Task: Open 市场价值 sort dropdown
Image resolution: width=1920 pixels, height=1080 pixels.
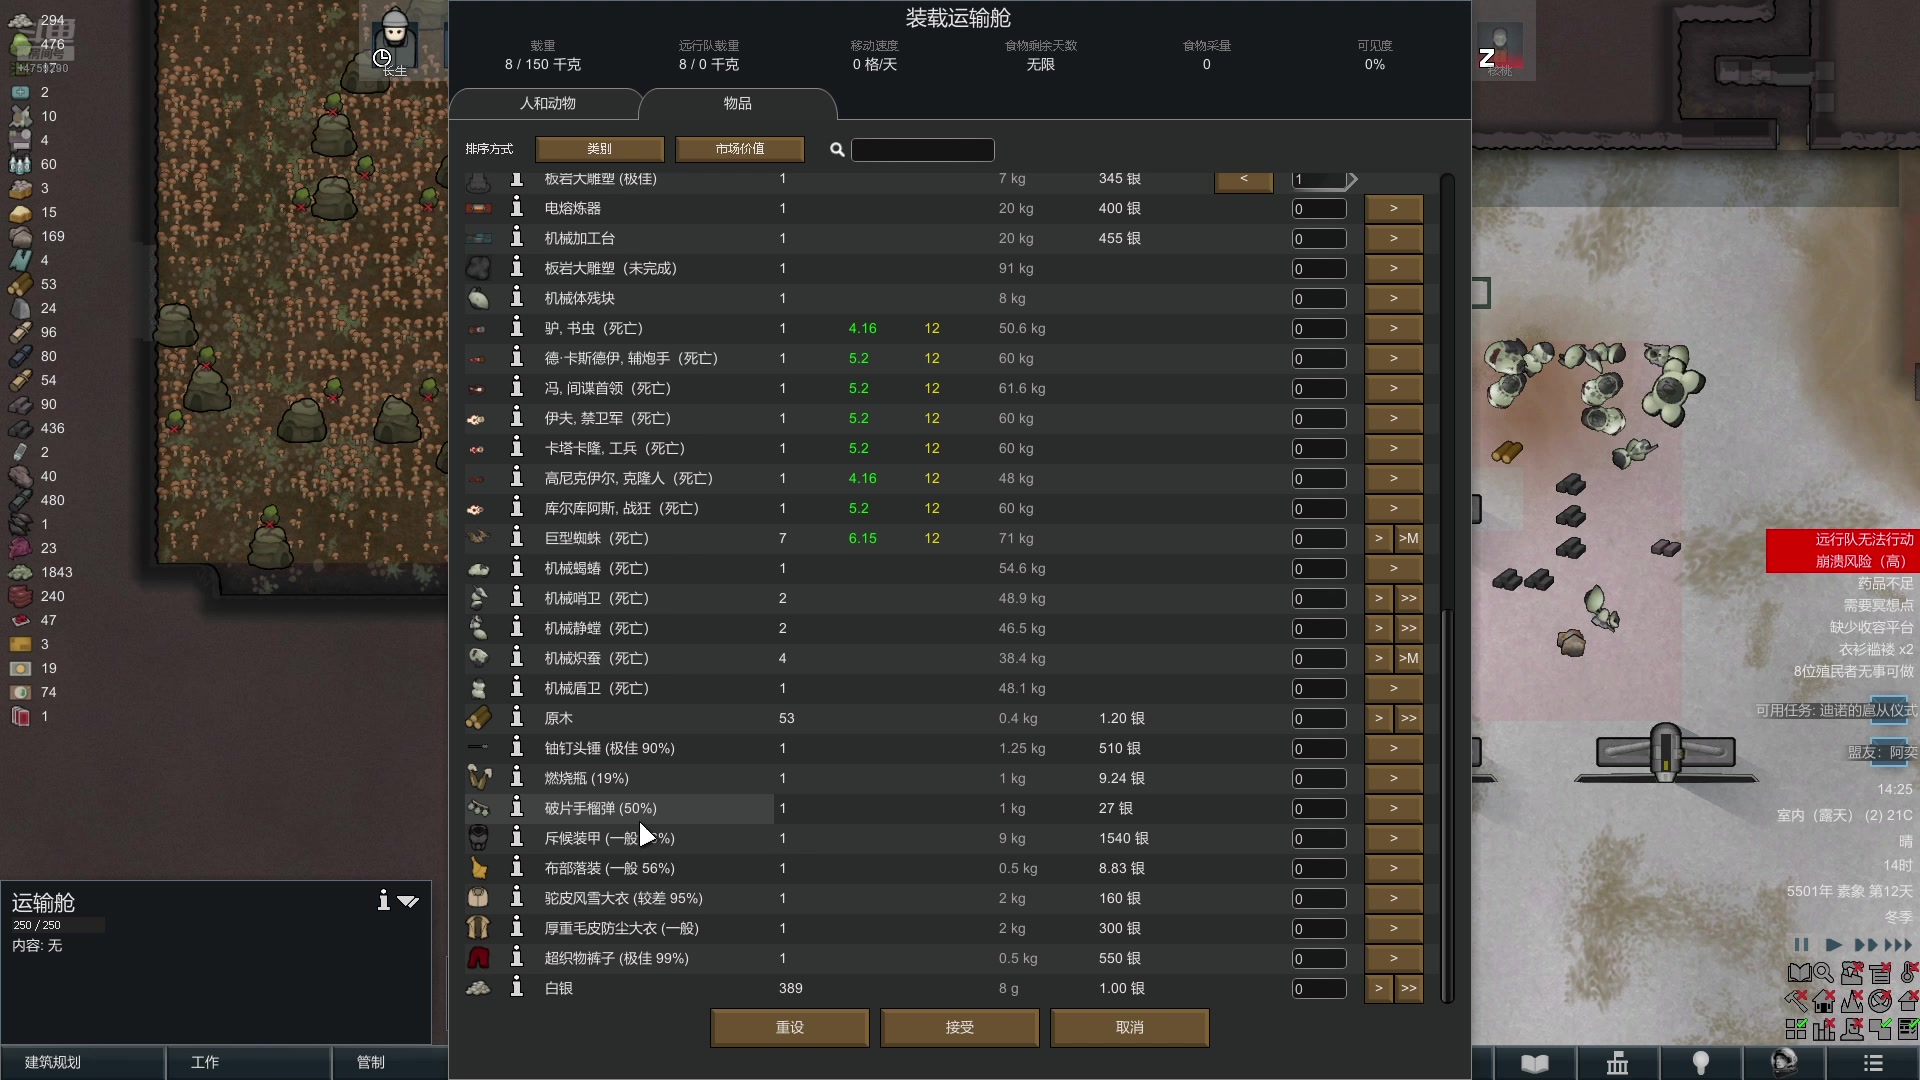Action: pyautogui.click(x=740, y=149)
